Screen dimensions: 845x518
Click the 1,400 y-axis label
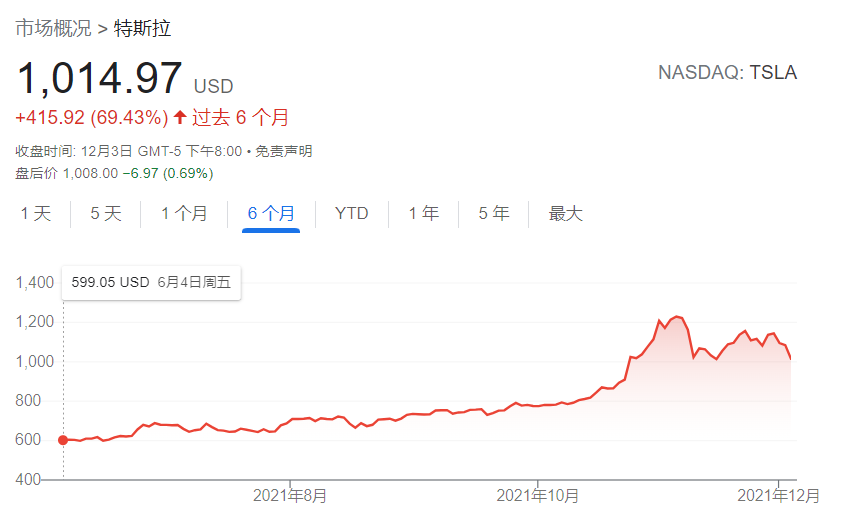(34, 282)
